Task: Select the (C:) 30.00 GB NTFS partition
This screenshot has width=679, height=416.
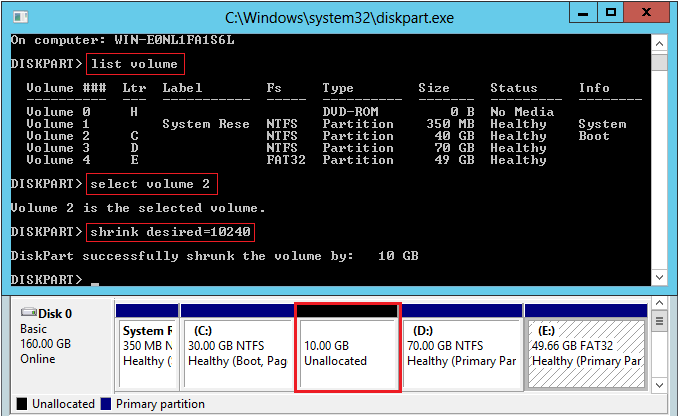Action: 236,350
